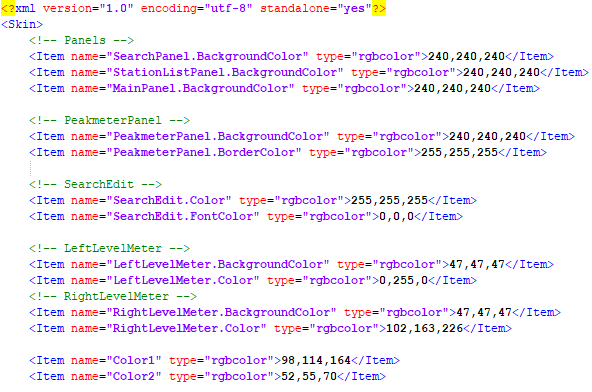592x392 pixels.
Task: Click the 'Panels' comment line
Action: coord(82,40)
